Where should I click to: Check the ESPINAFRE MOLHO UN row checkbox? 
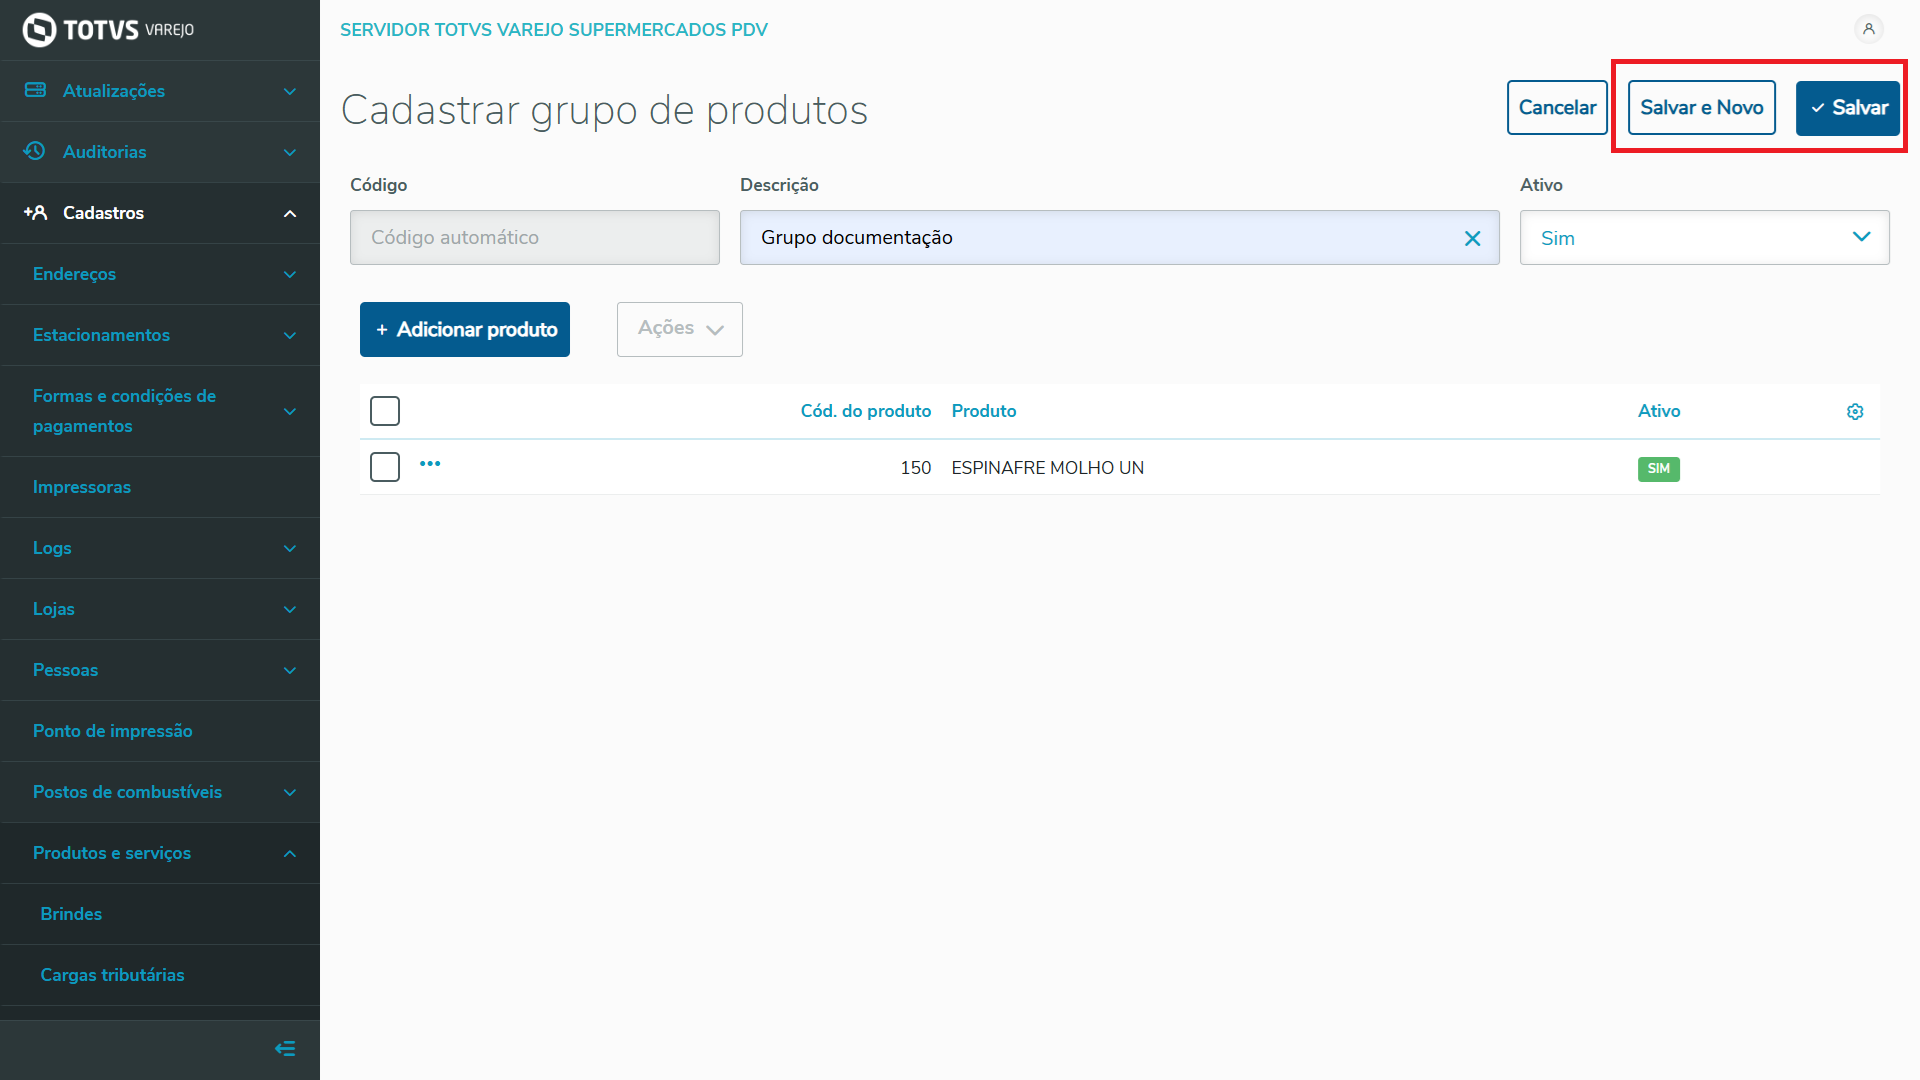tap(385, 467)
